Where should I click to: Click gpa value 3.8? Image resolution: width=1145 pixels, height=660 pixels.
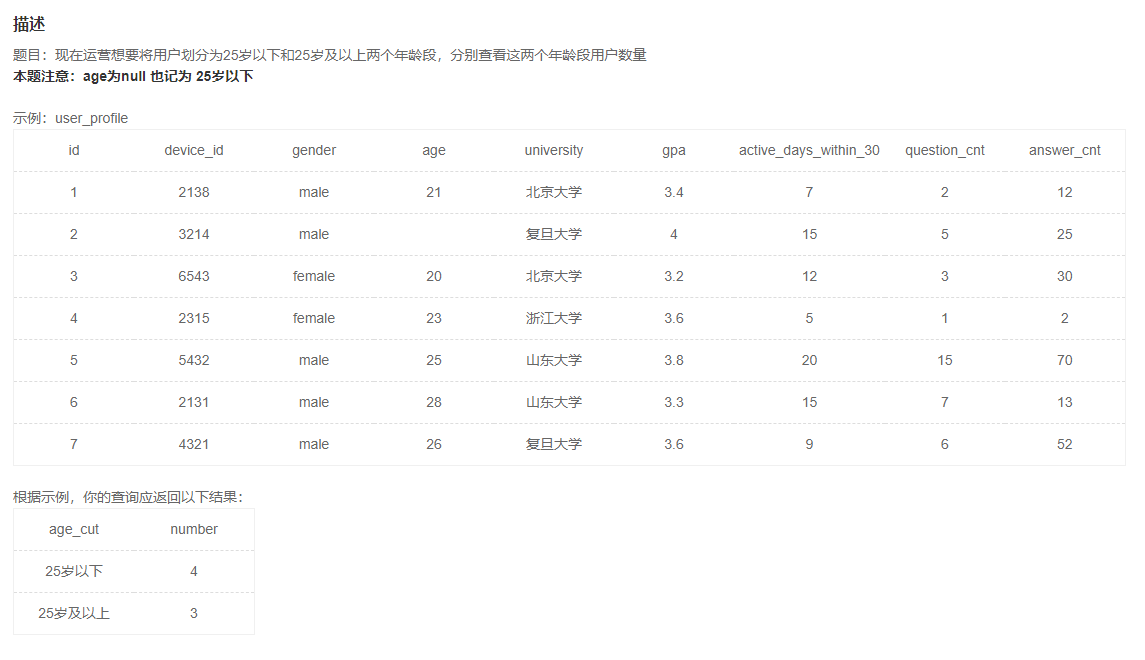click(x=674, y=360)
